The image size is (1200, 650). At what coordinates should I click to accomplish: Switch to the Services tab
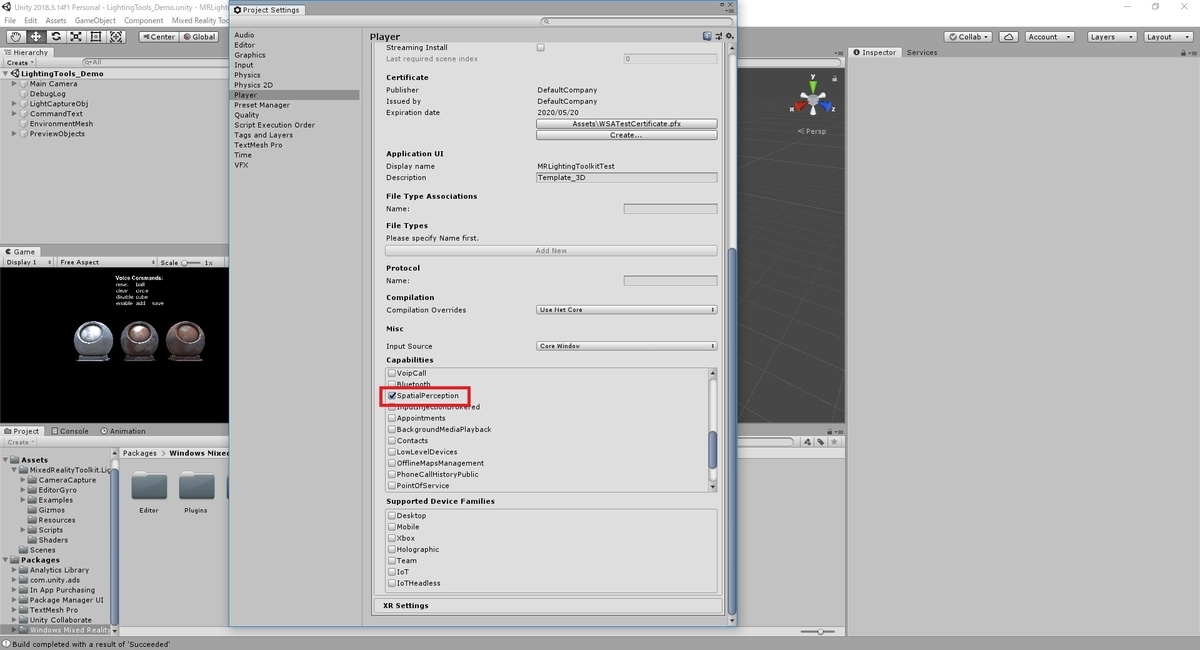(x=922, y=52)
